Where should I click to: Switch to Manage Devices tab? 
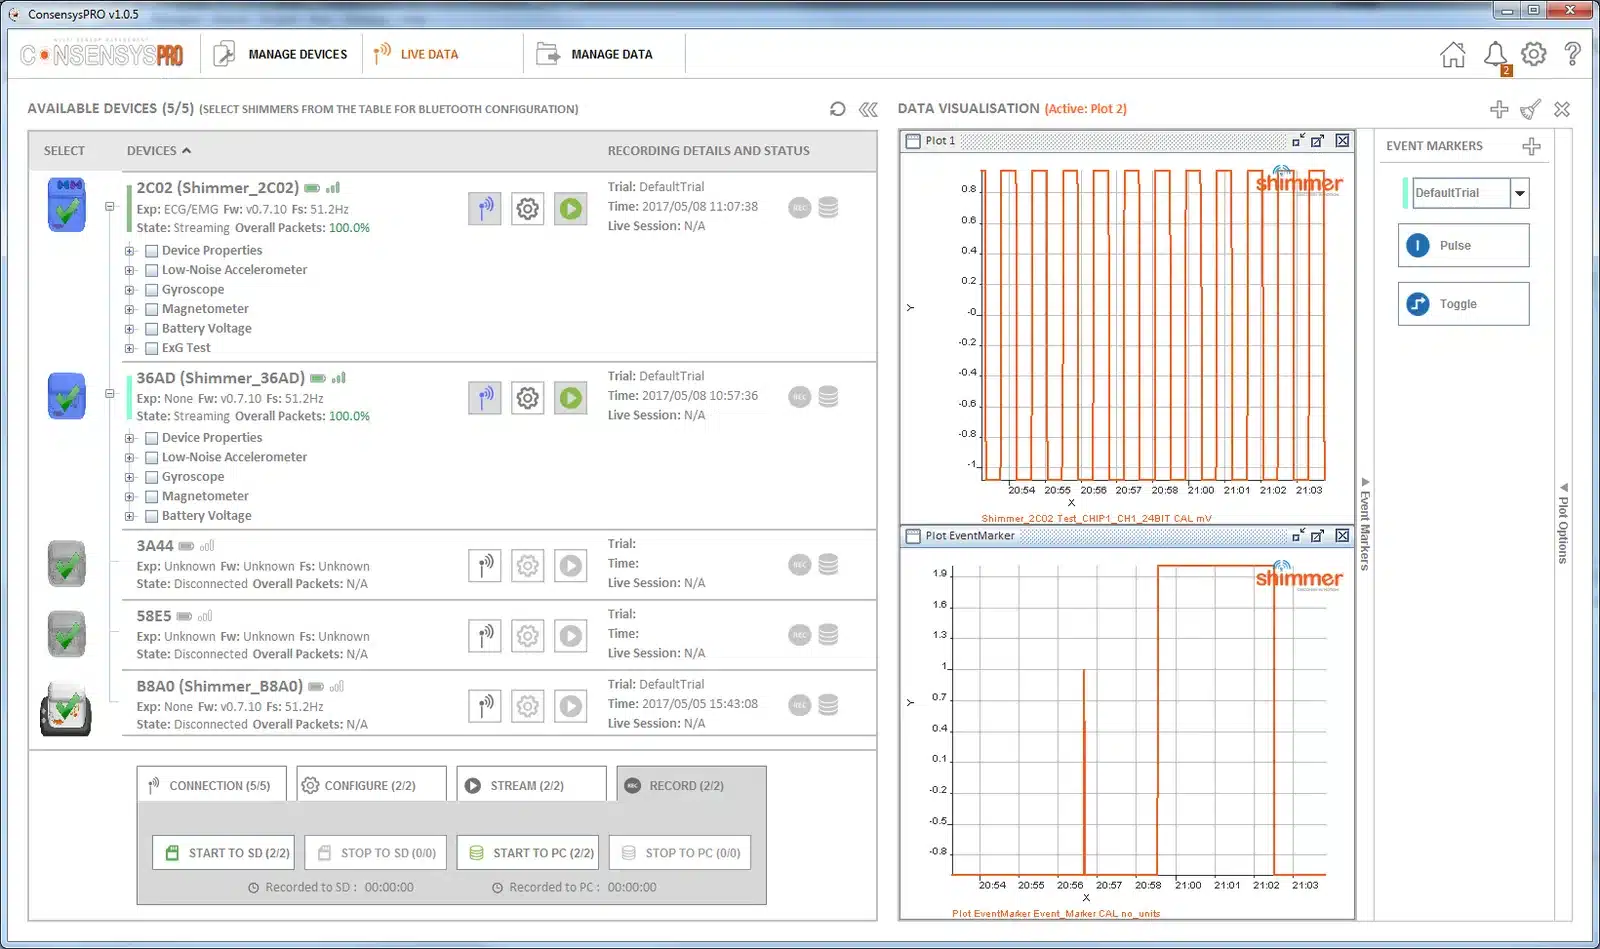coord(281,54)
